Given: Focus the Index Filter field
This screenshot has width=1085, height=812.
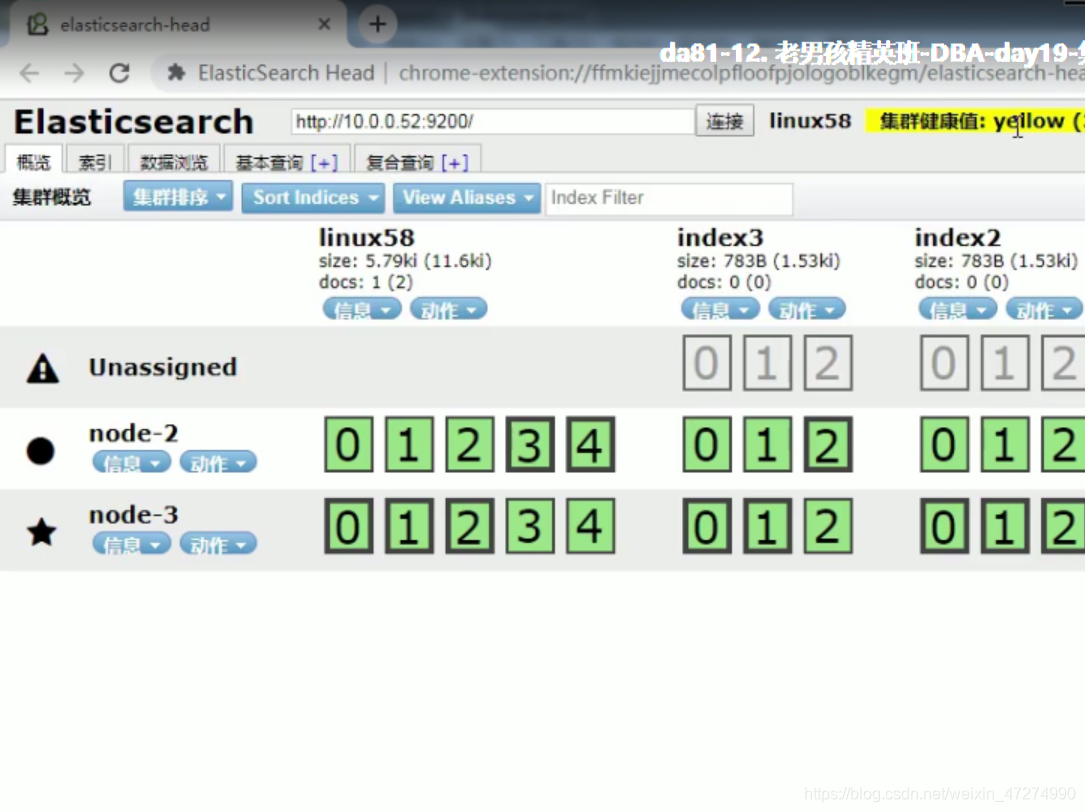Looking at the screenshot, I should coord(668,198).
